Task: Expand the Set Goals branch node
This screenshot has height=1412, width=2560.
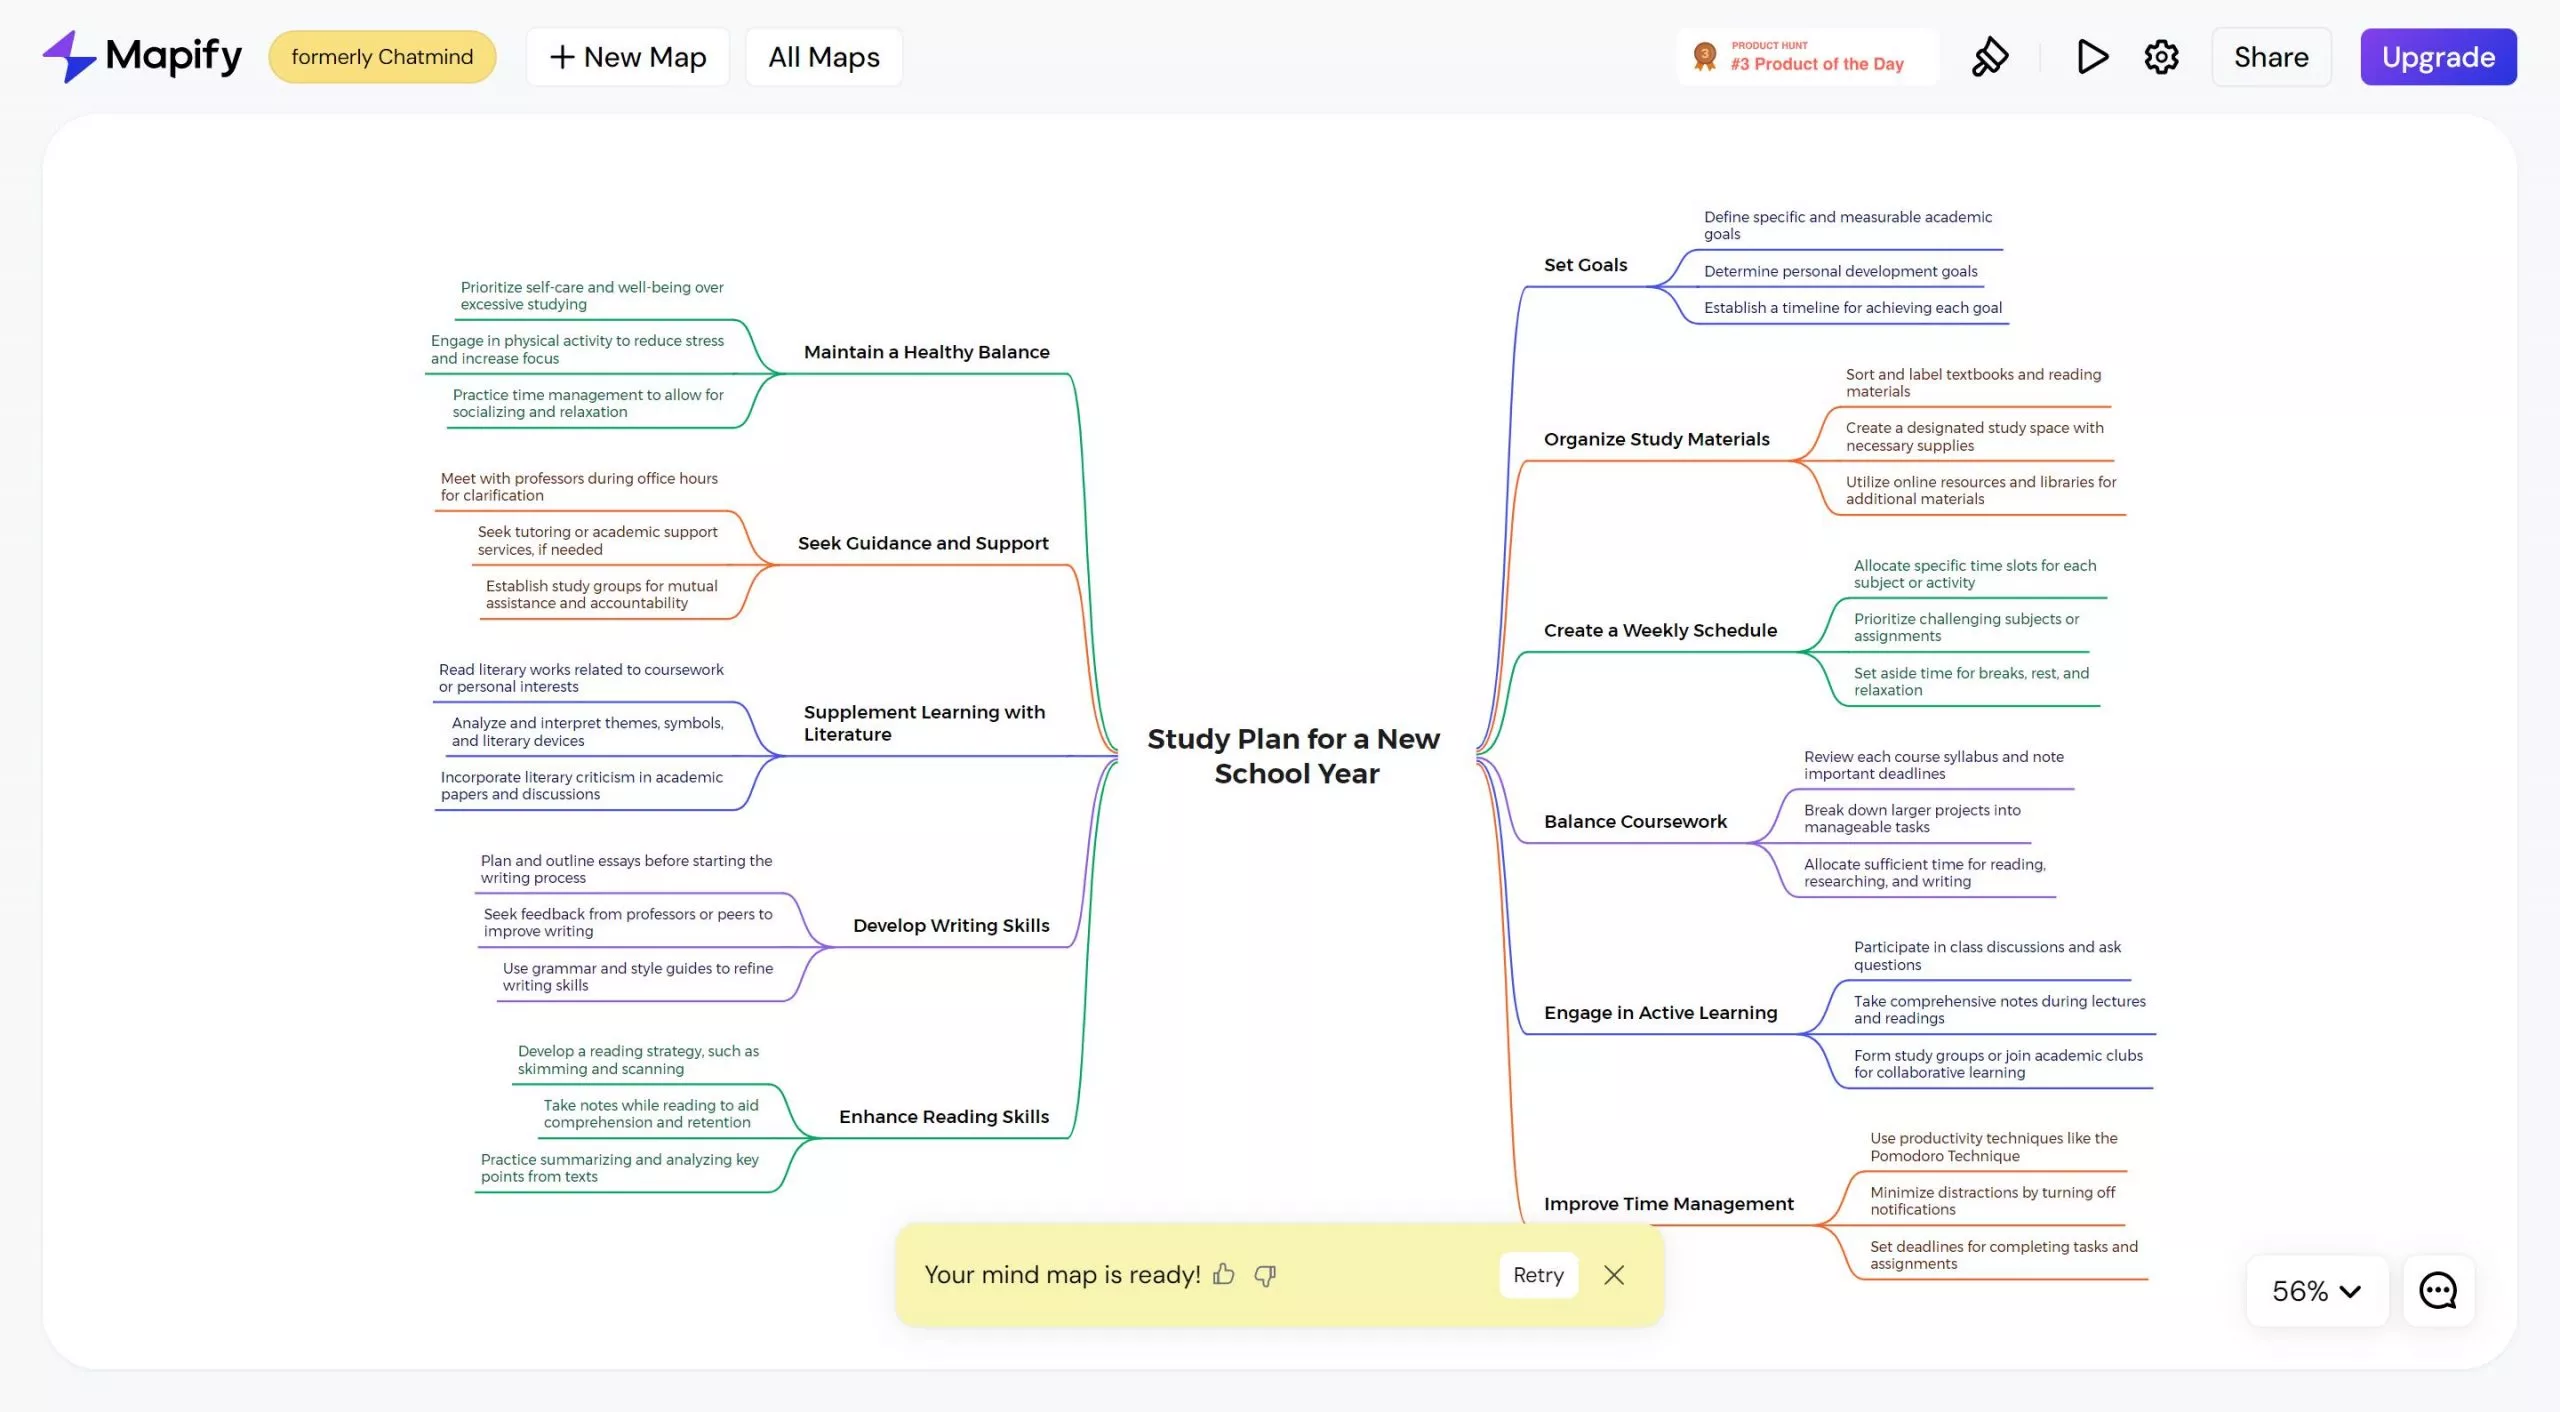Action: coord(1584,264)
